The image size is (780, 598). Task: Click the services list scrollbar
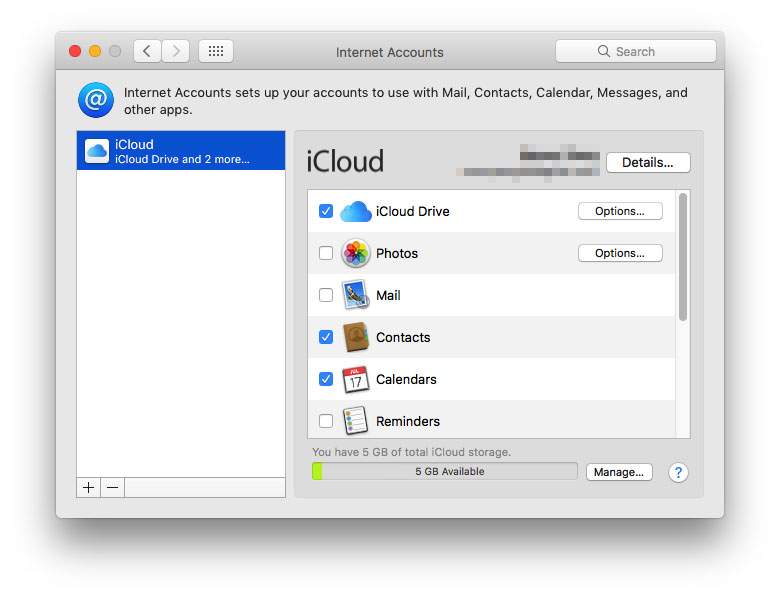(x=683, y=257)
